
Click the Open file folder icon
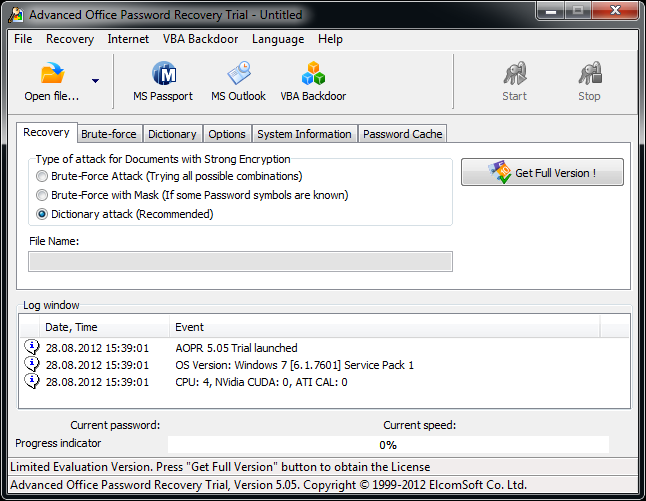52,73
